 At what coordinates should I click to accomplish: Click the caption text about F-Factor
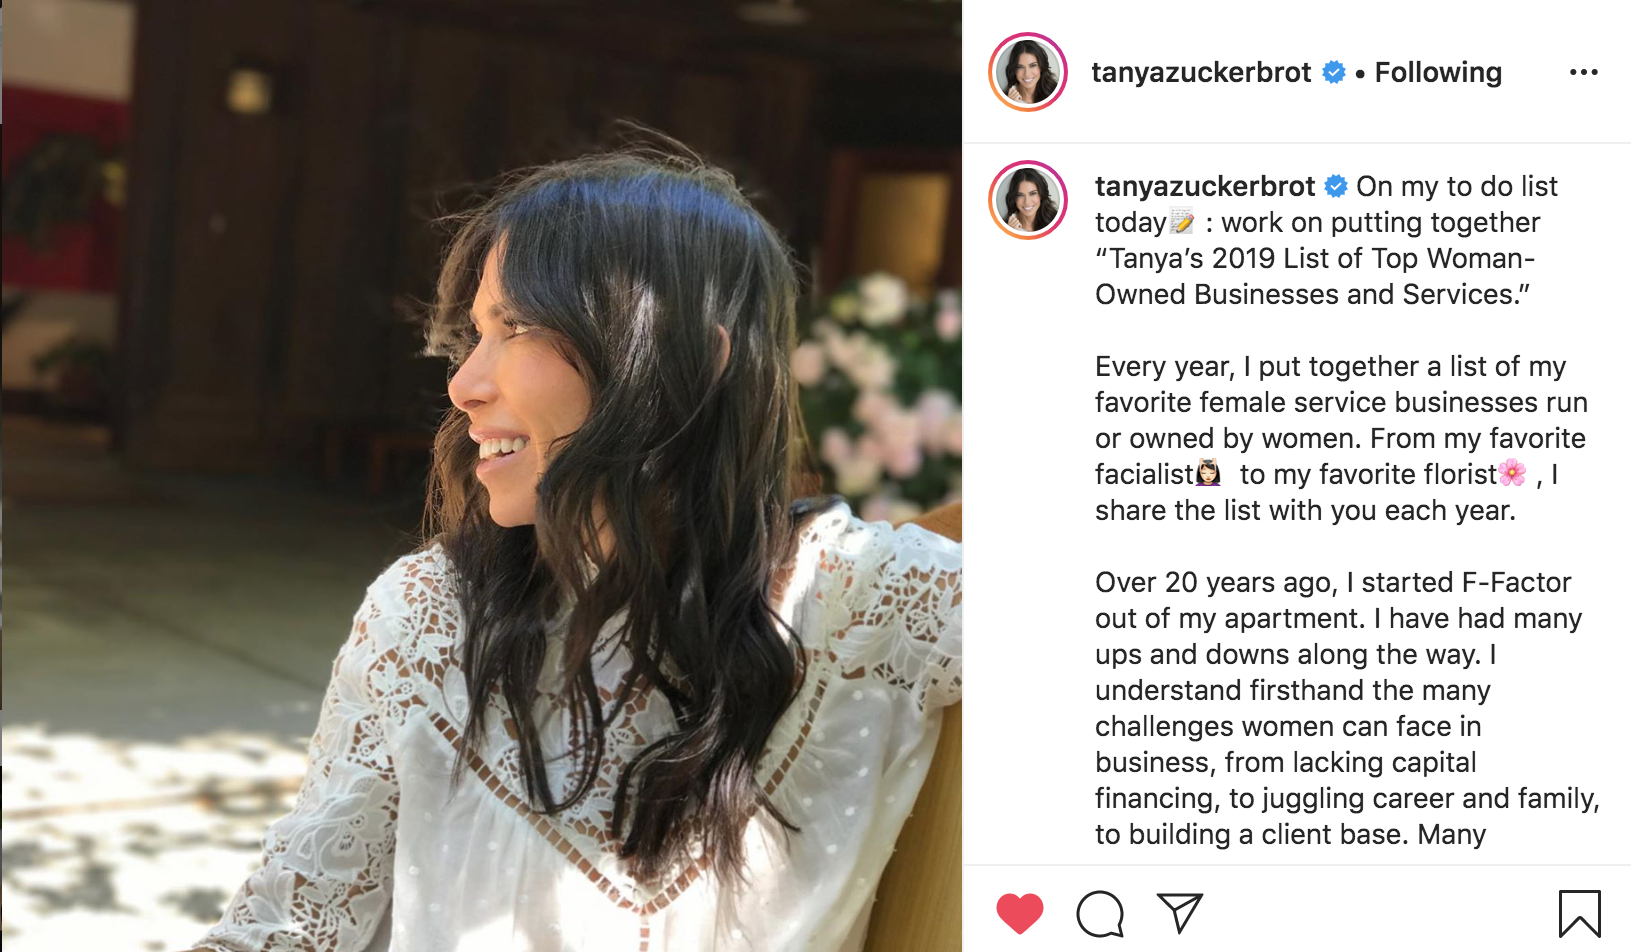[x=1347, y=708]
